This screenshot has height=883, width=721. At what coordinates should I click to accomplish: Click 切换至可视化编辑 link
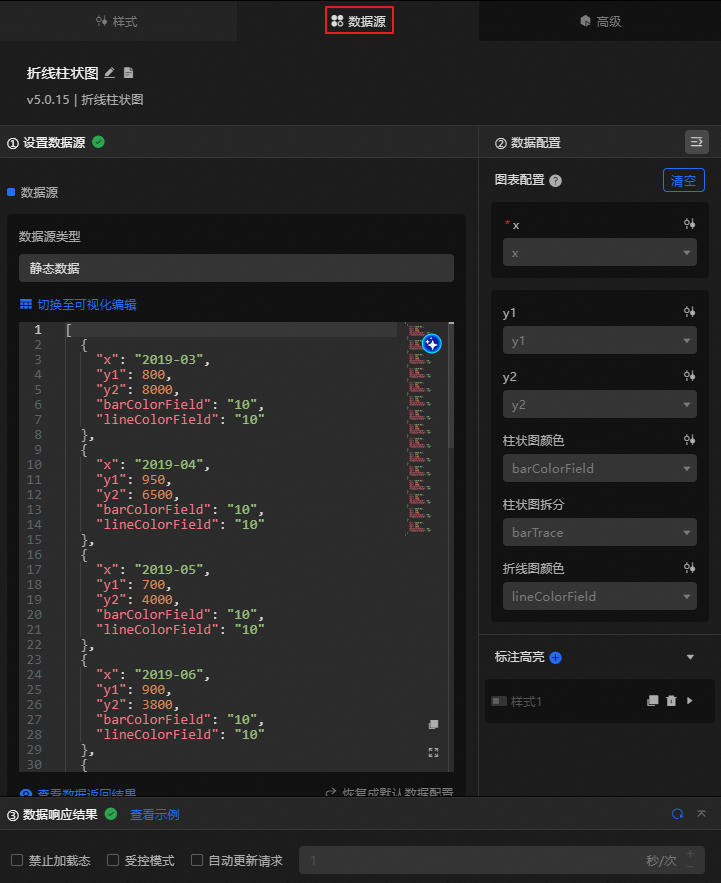[87, 305]
